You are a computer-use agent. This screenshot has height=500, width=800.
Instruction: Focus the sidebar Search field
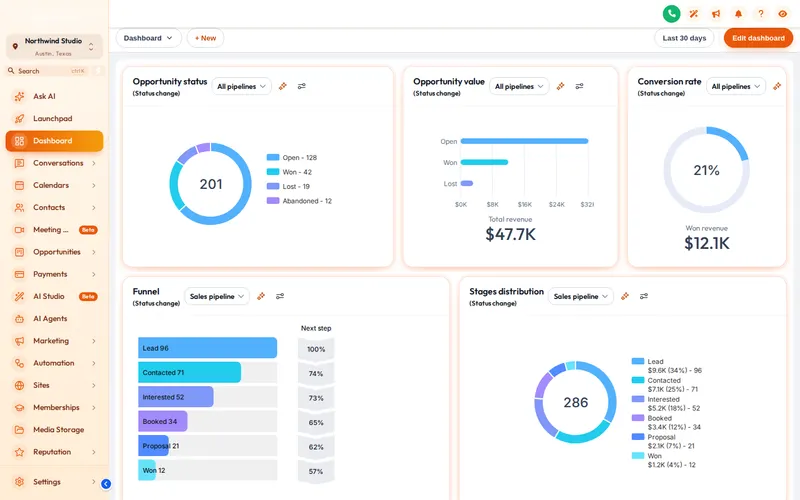(47, 71)
